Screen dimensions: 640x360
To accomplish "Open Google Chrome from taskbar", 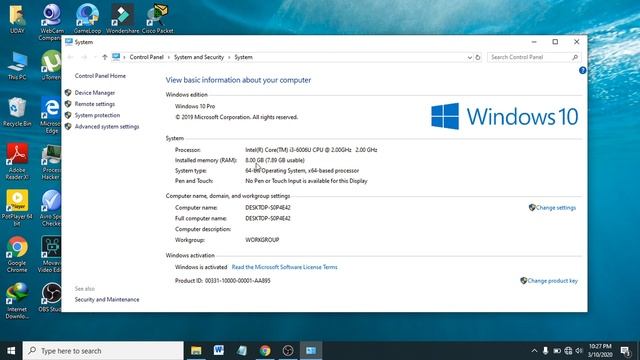I will pos(265,351).
